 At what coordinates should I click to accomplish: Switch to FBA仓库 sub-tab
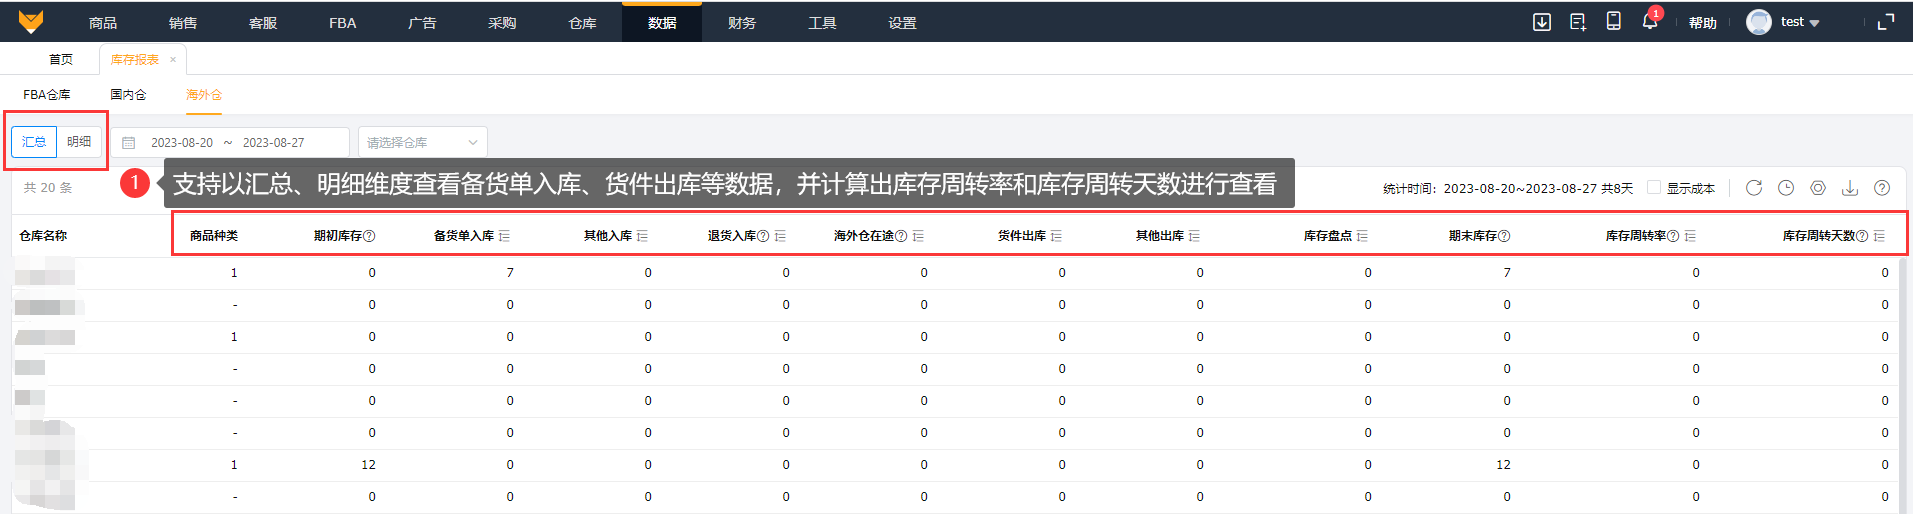coord(47,95)
